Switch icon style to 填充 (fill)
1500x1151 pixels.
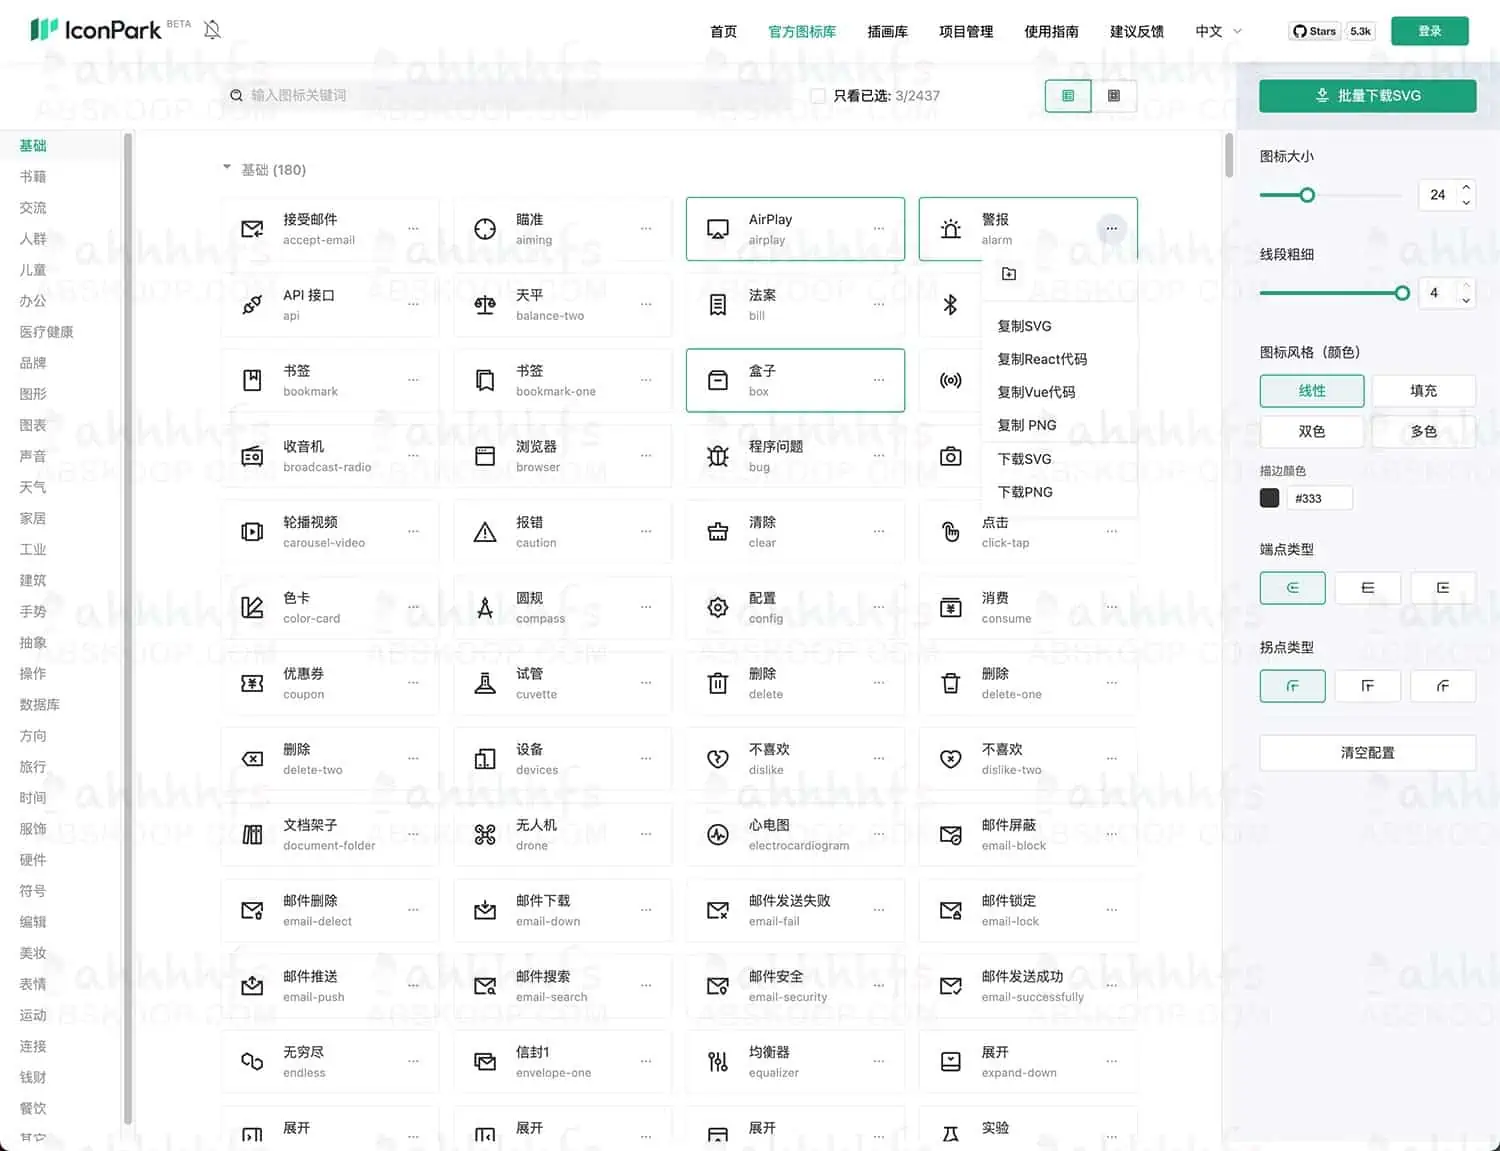(x=1424, y=391)
